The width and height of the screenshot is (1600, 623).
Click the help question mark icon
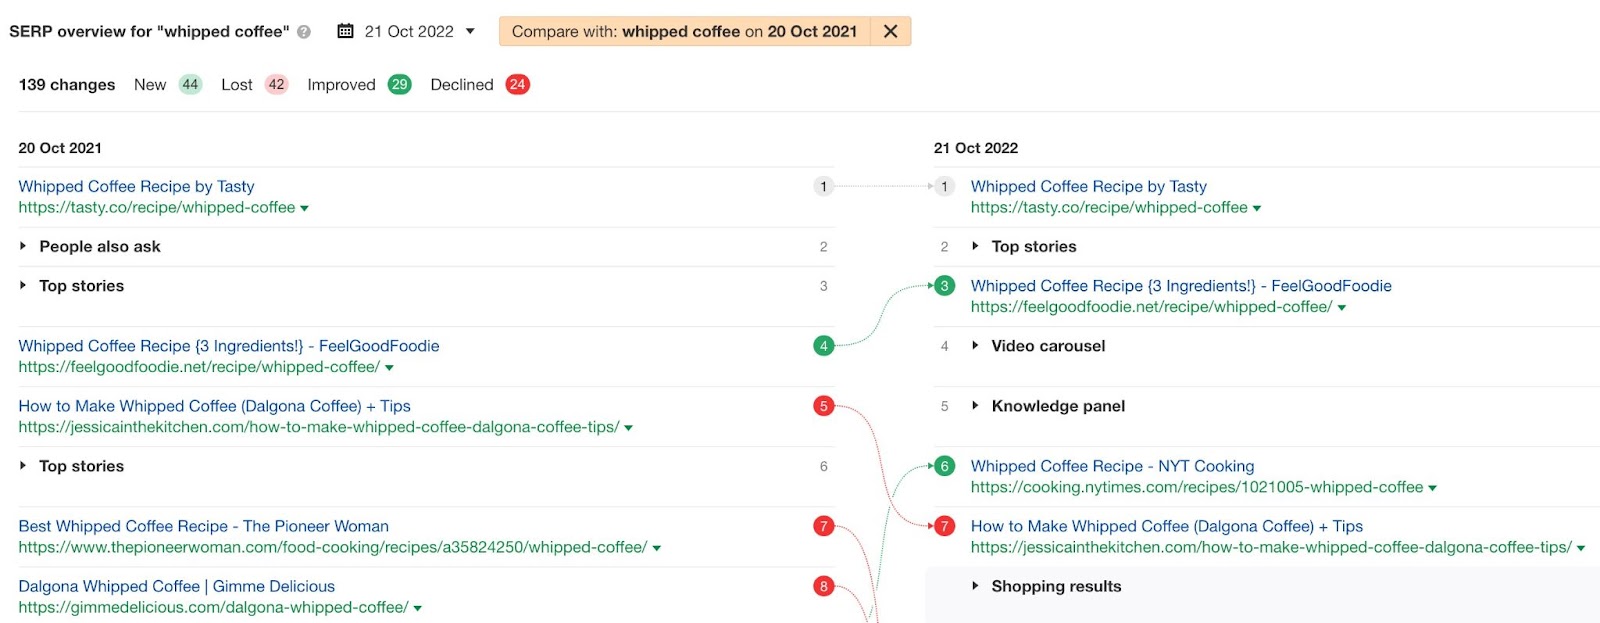point(304,32)
